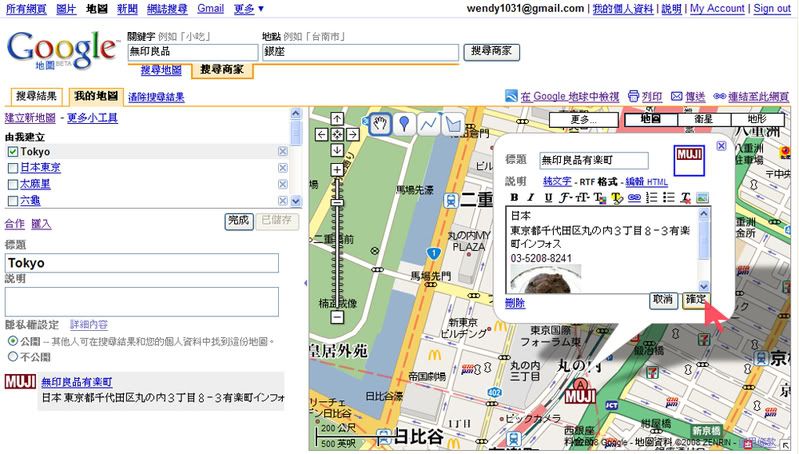Viewport: 799px width, 454px height.
Task: Switch to the 搜尋結果 tab
Action: tap(37, 97)
